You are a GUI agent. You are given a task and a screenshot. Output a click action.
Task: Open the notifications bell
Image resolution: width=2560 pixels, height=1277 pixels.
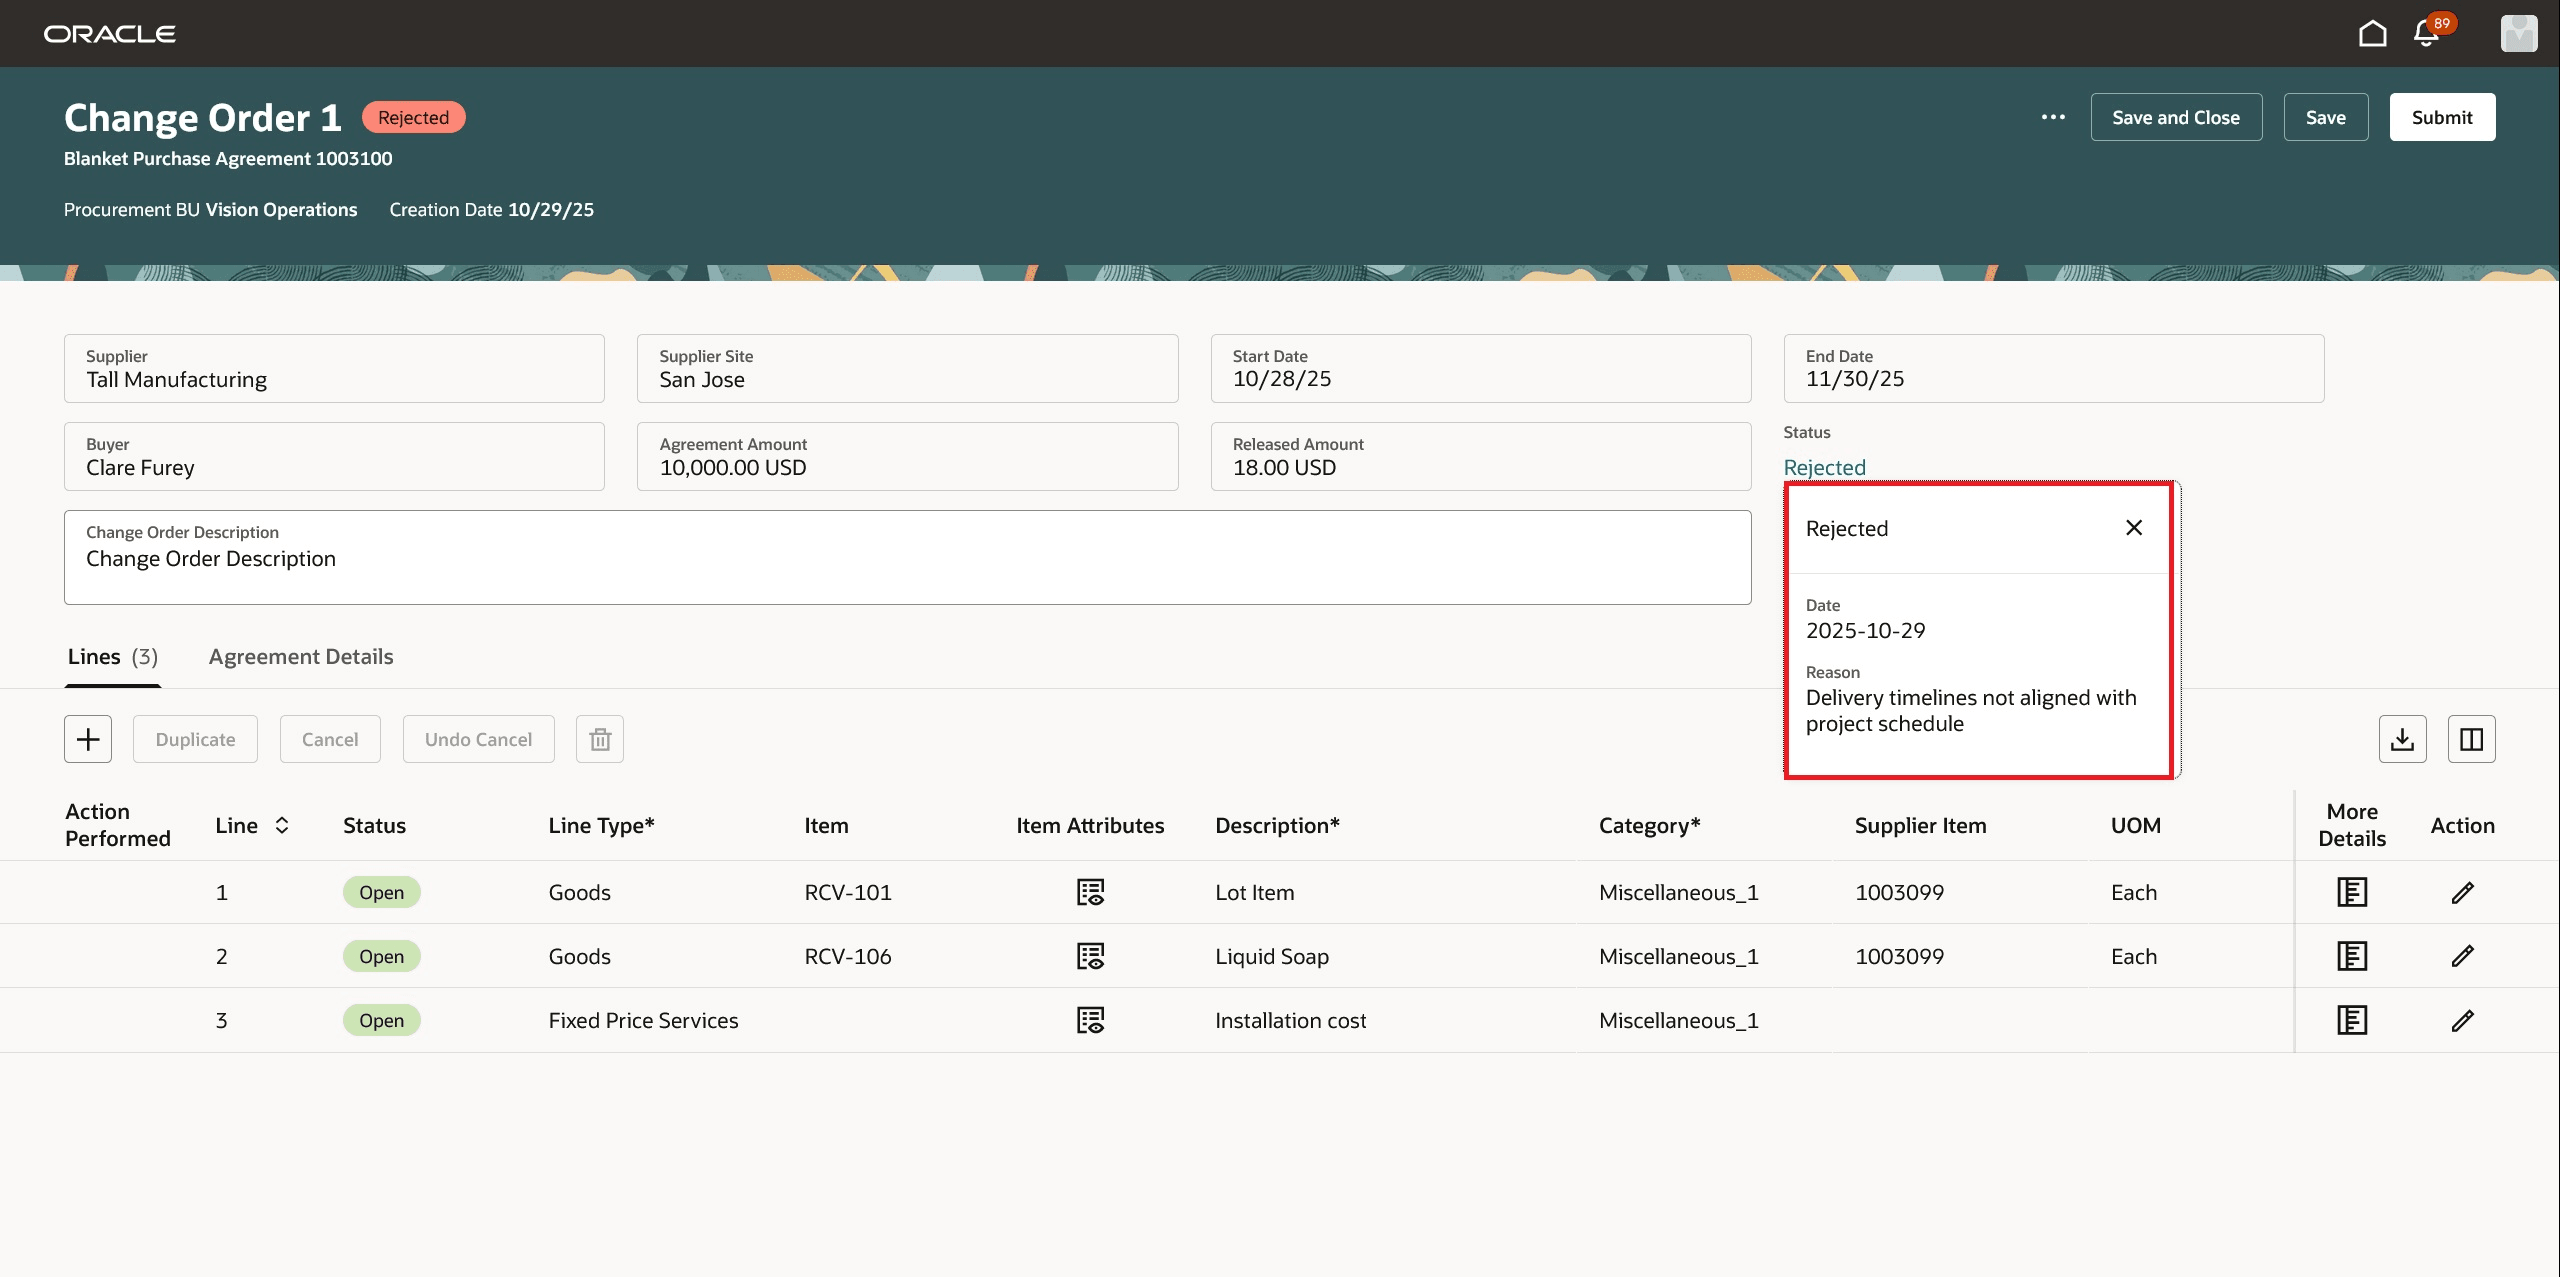point(2426,33)
